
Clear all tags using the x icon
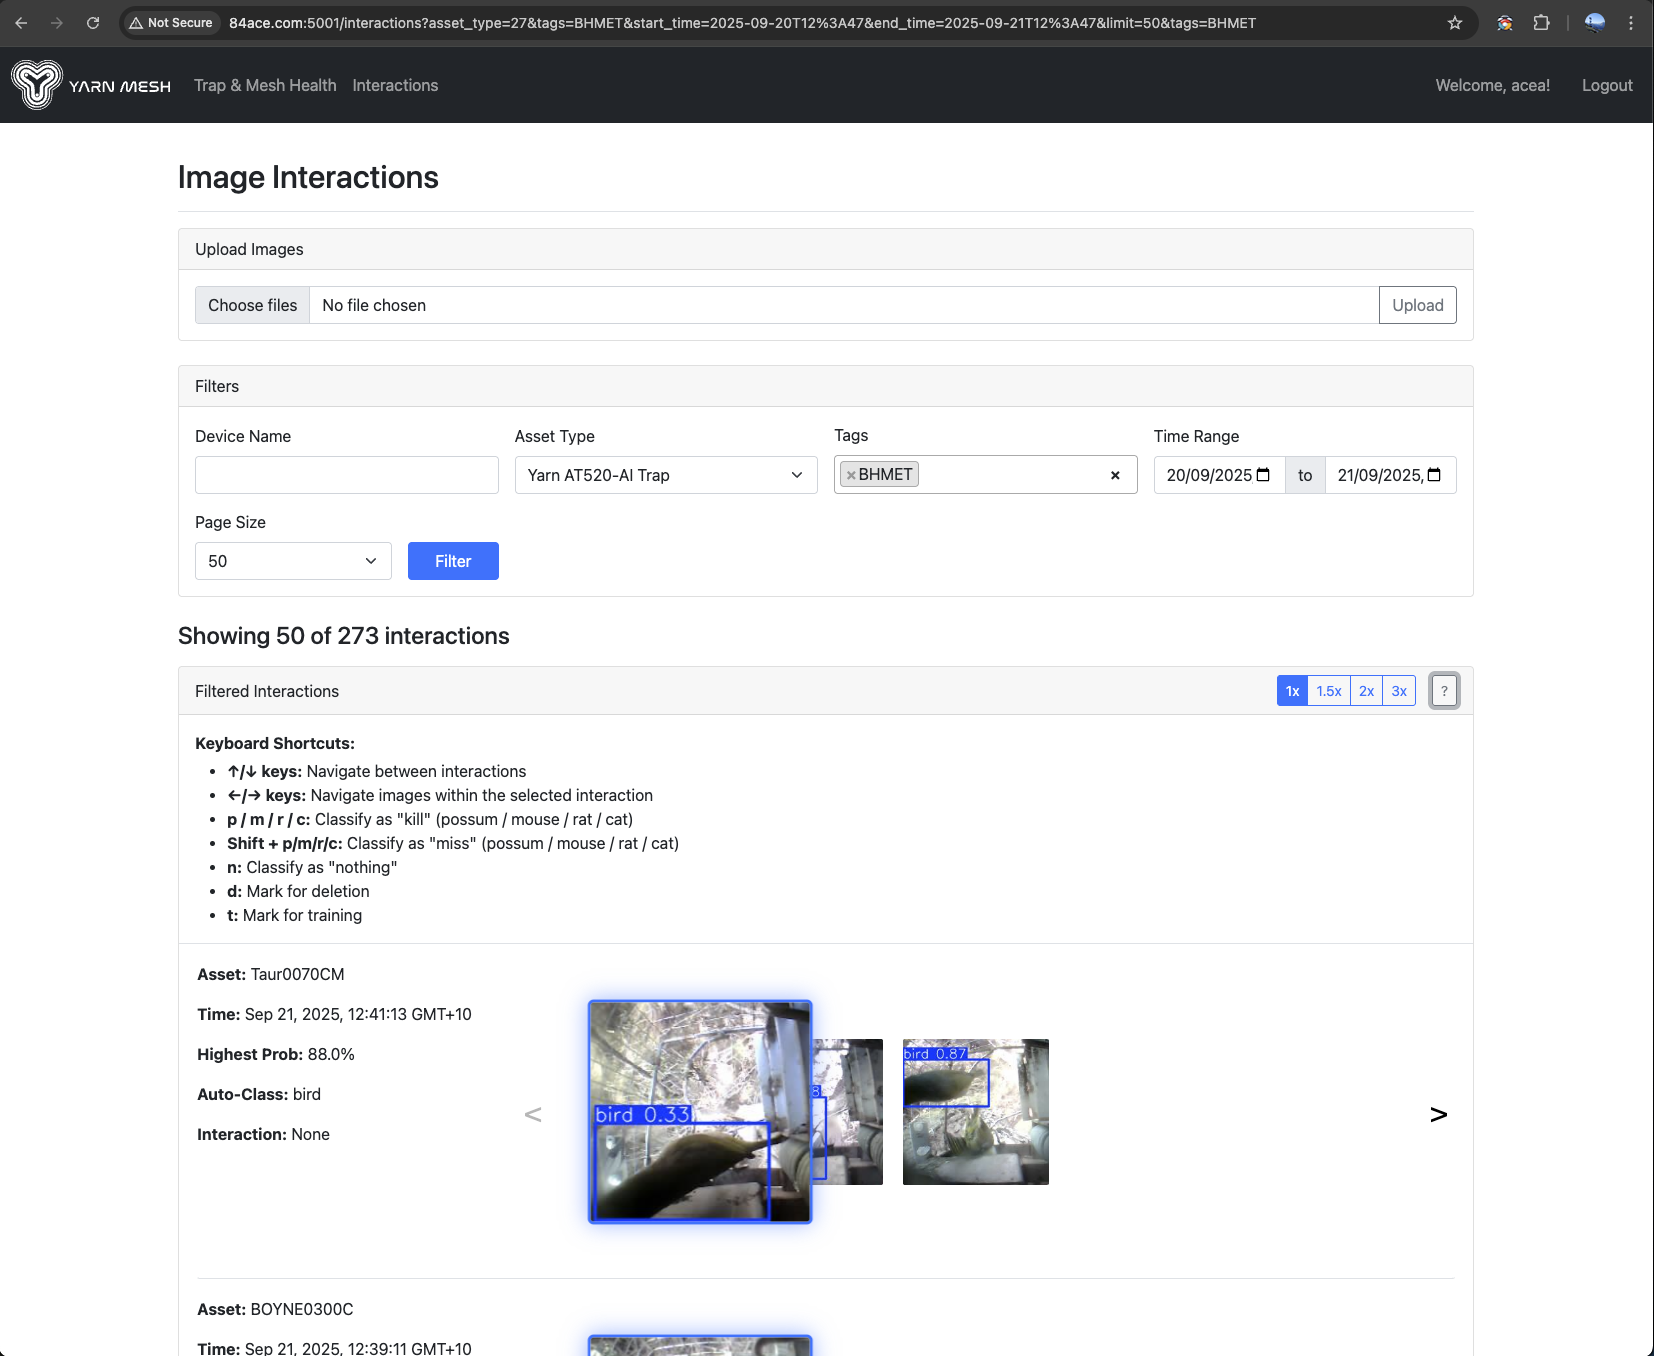(x=1115, y=475)
